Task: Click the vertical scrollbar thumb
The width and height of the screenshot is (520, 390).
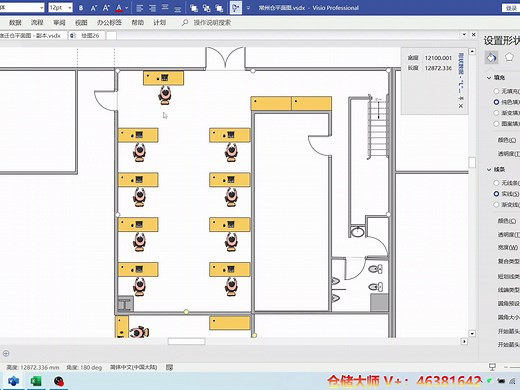Action: click(x=472, y=162)
